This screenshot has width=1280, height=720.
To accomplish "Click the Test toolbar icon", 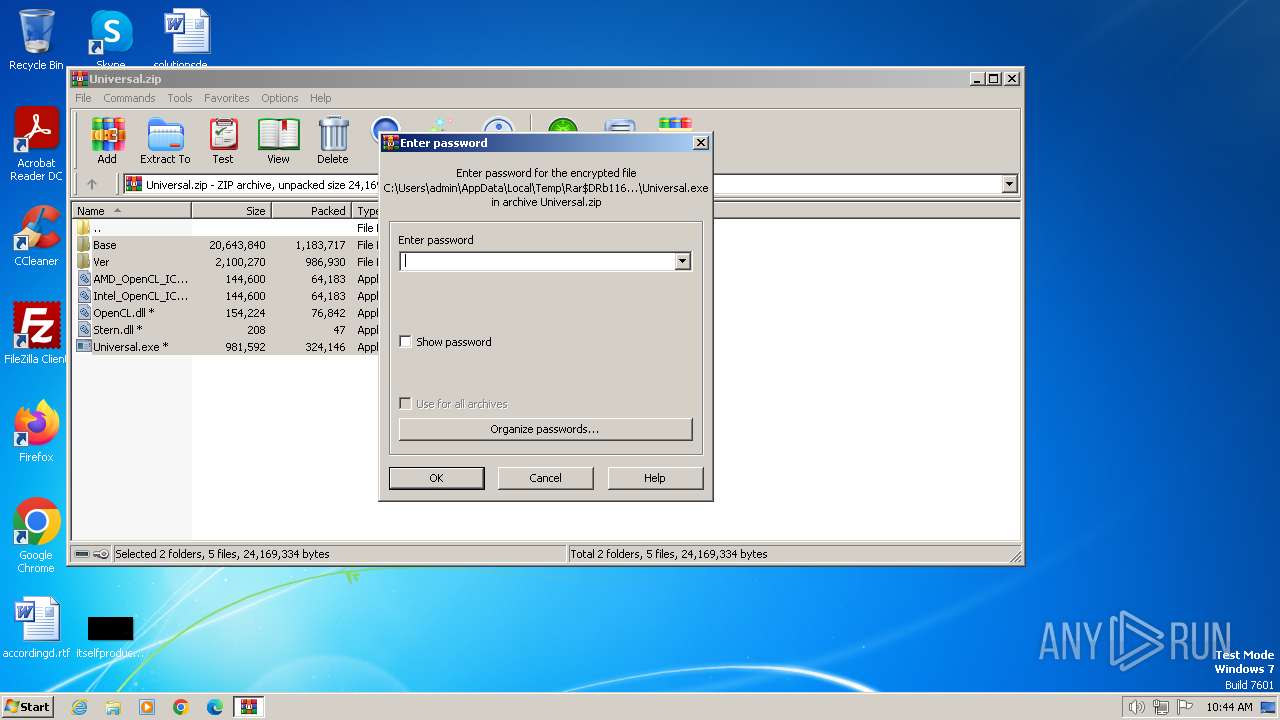I will [x=223, y=141].
